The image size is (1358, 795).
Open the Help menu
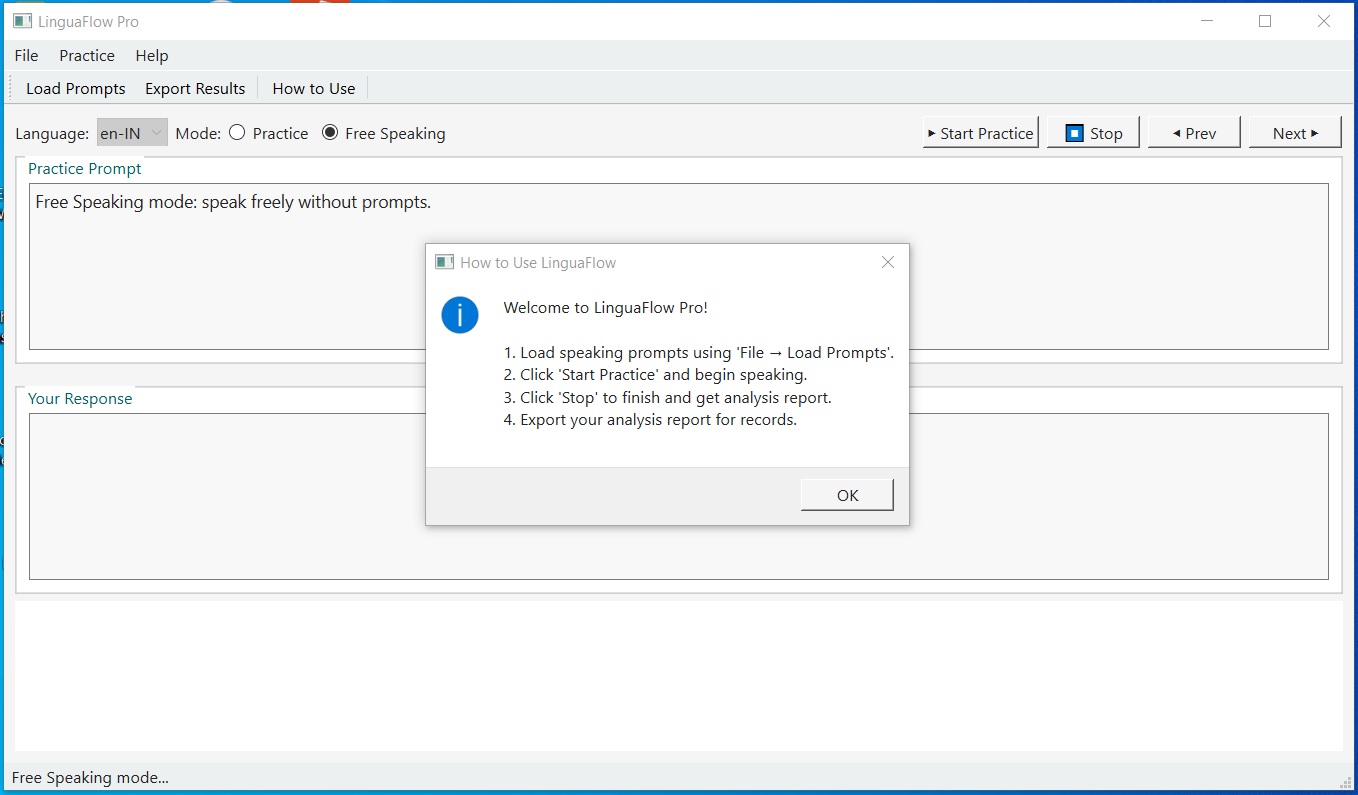[x=151, y=56]
